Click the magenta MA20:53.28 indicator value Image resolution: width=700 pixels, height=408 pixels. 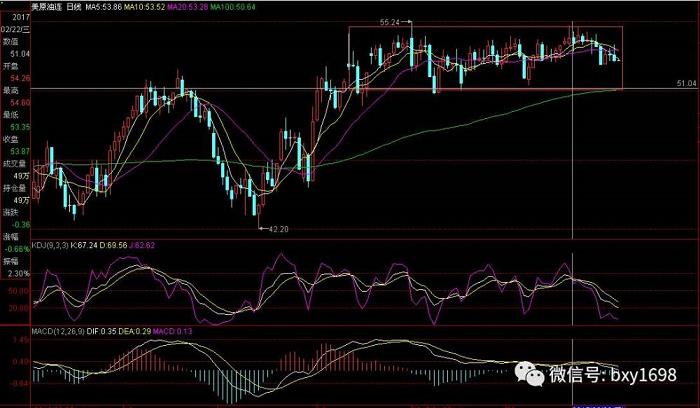[188, 8]
